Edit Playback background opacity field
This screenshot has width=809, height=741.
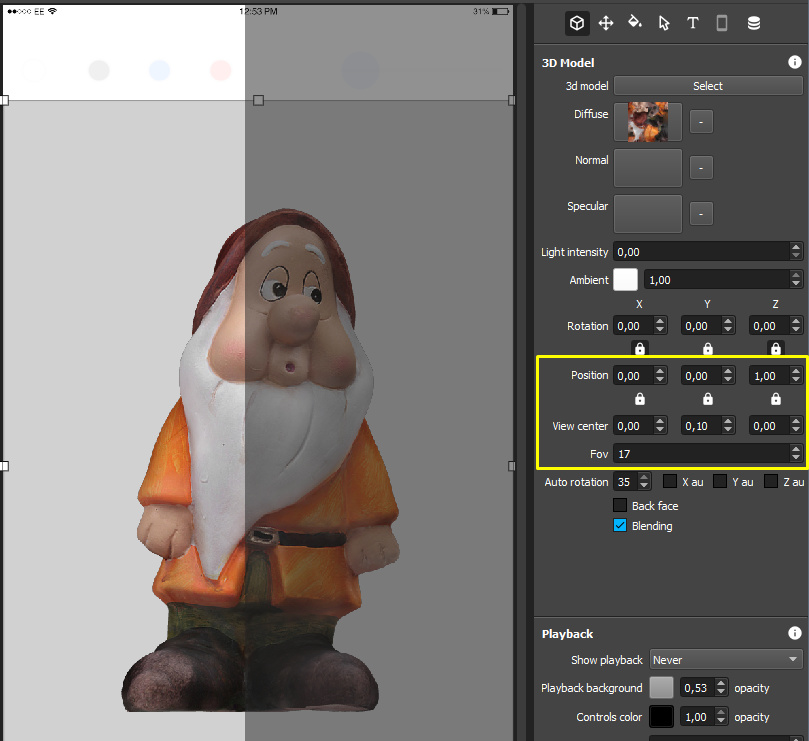697,687
